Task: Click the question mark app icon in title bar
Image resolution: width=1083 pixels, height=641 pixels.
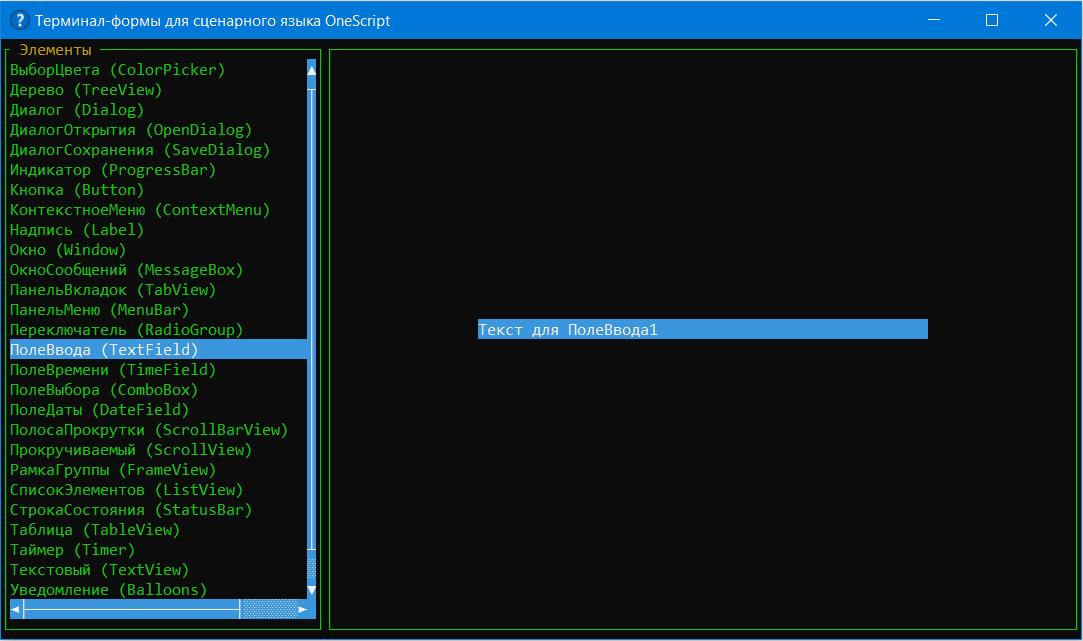Action: [19, 20]
